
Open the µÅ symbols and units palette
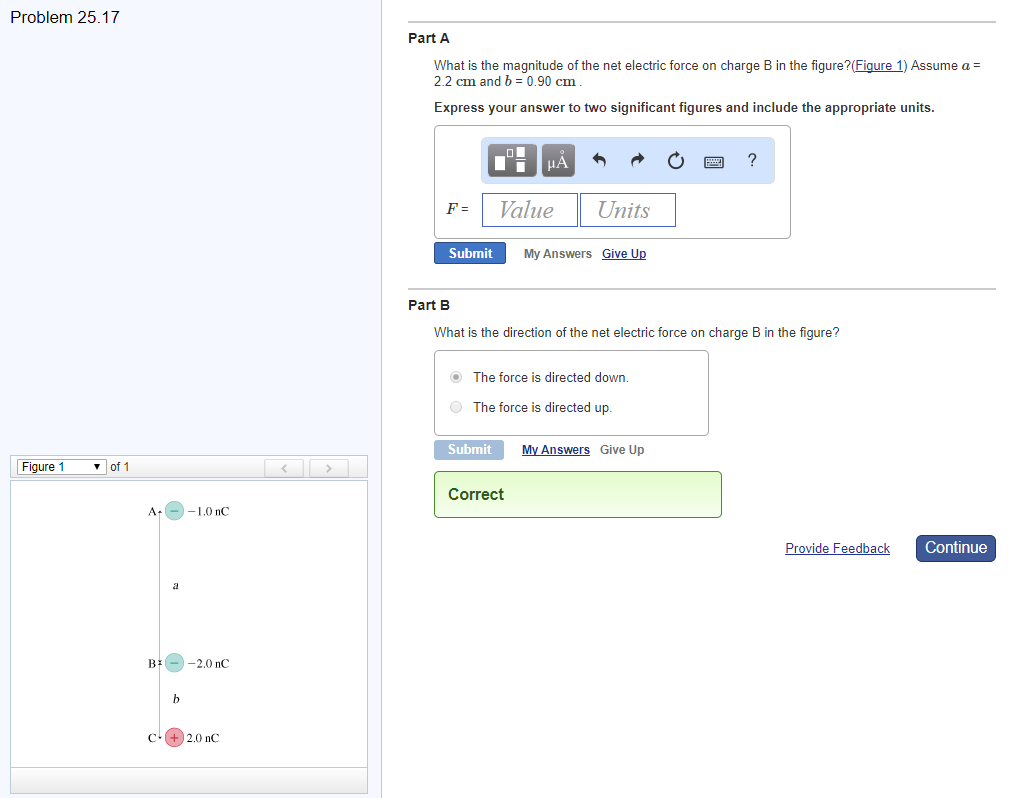pyautogui.click(x=558, y=160)
